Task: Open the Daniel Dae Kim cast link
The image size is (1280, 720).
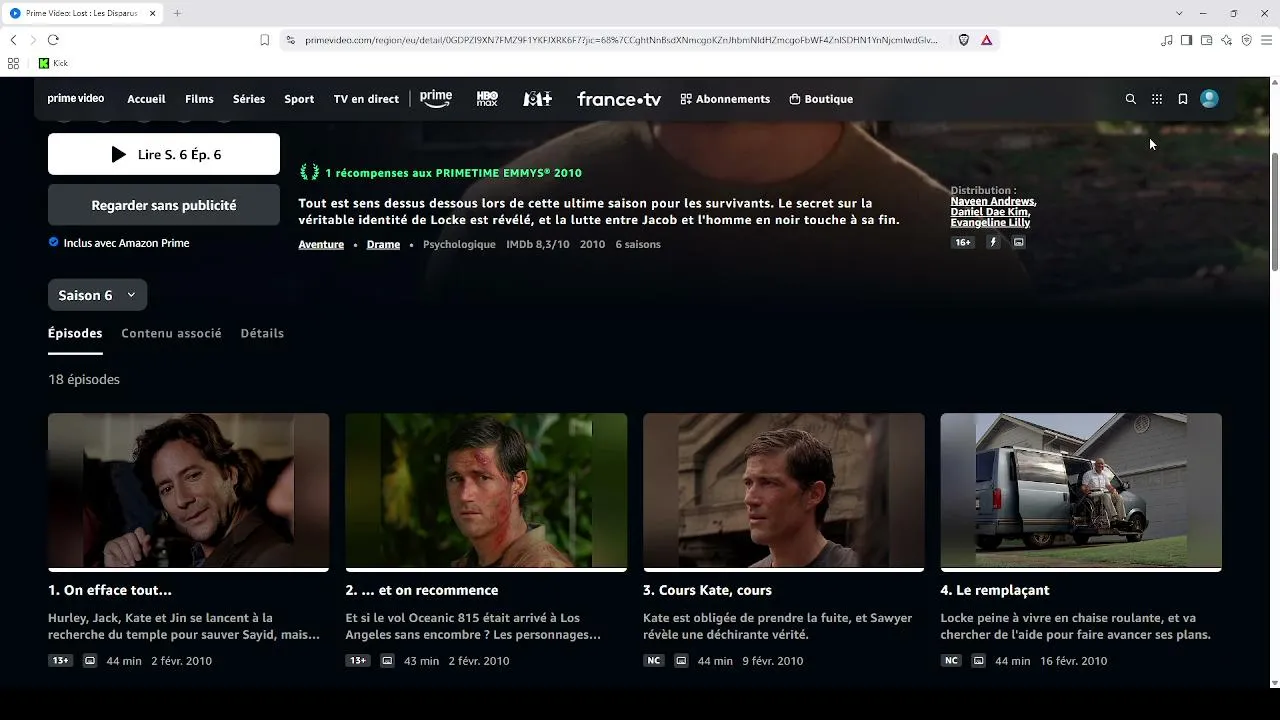Action: click(989, 212)
